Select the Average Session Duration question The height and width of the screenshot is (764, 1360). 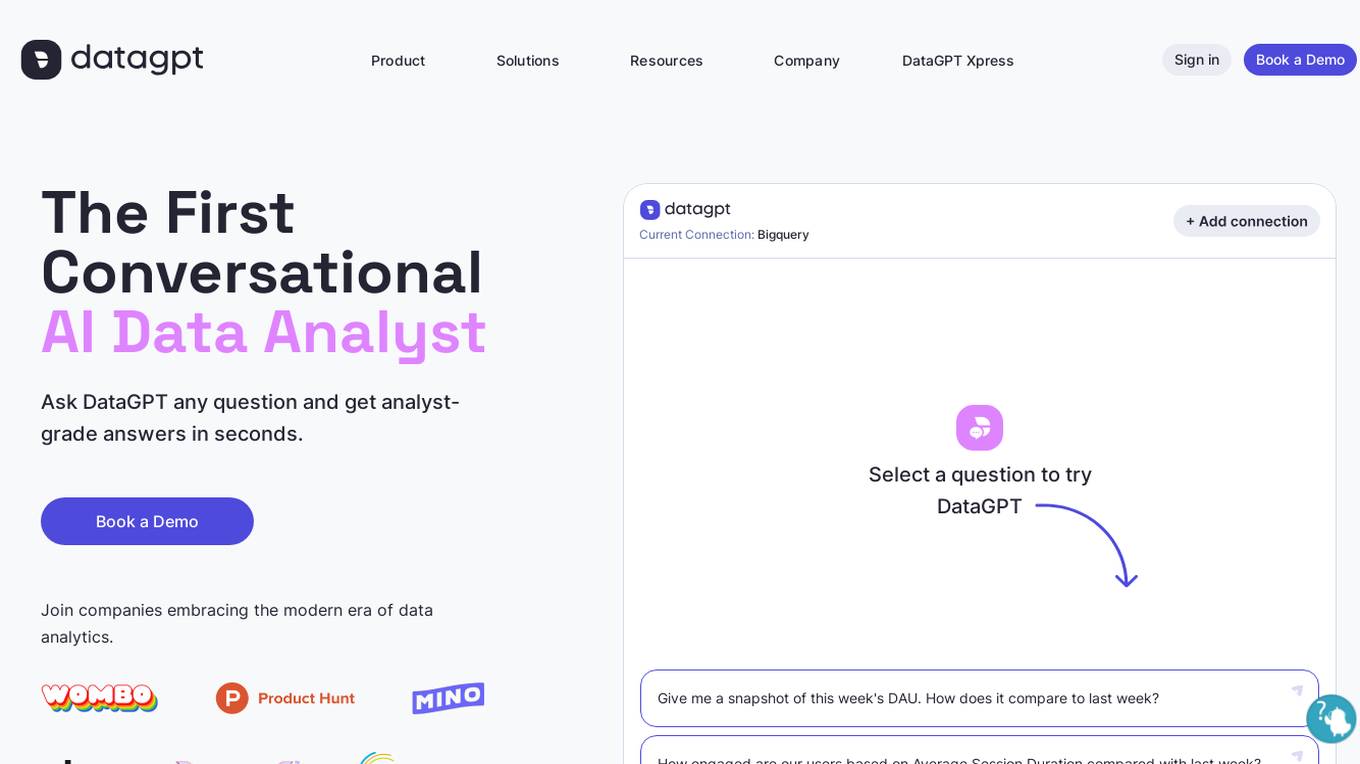click(x=979, y=751)
